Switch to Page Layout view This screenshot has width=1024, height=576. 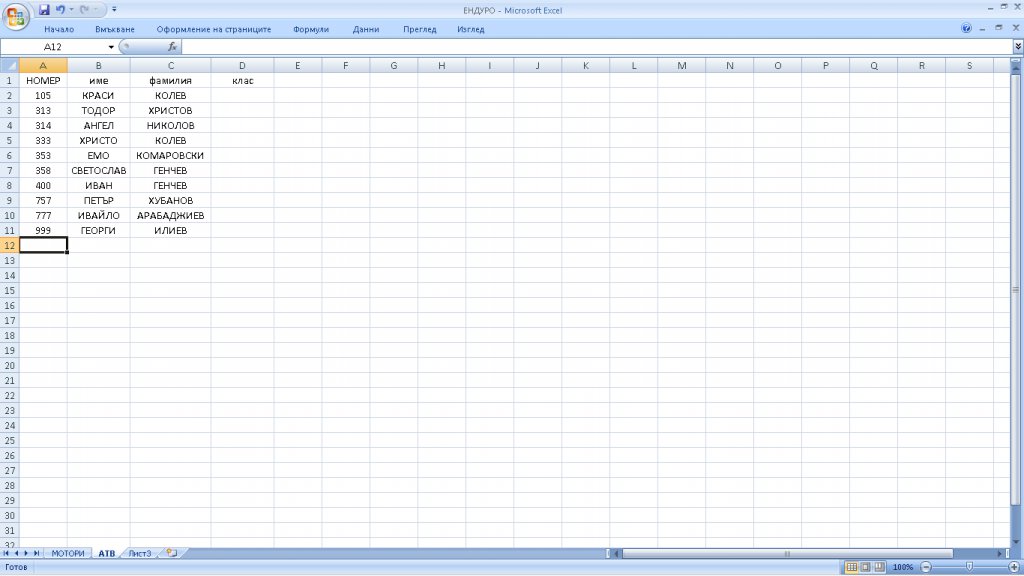pyautogui.click(x=865, y=567)
